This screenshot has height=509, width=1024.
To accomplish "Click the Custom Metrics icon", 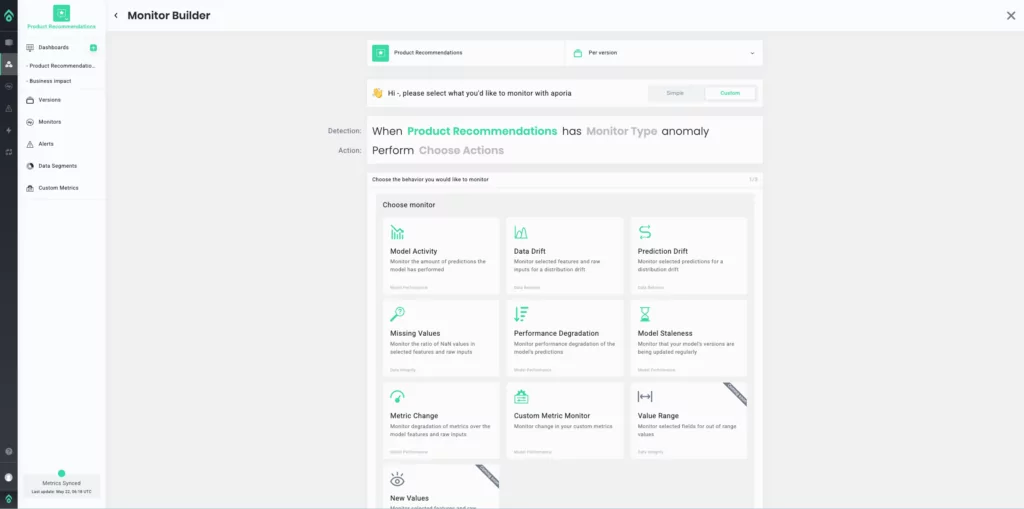I will pyautogui.click(x=30, y=188).
